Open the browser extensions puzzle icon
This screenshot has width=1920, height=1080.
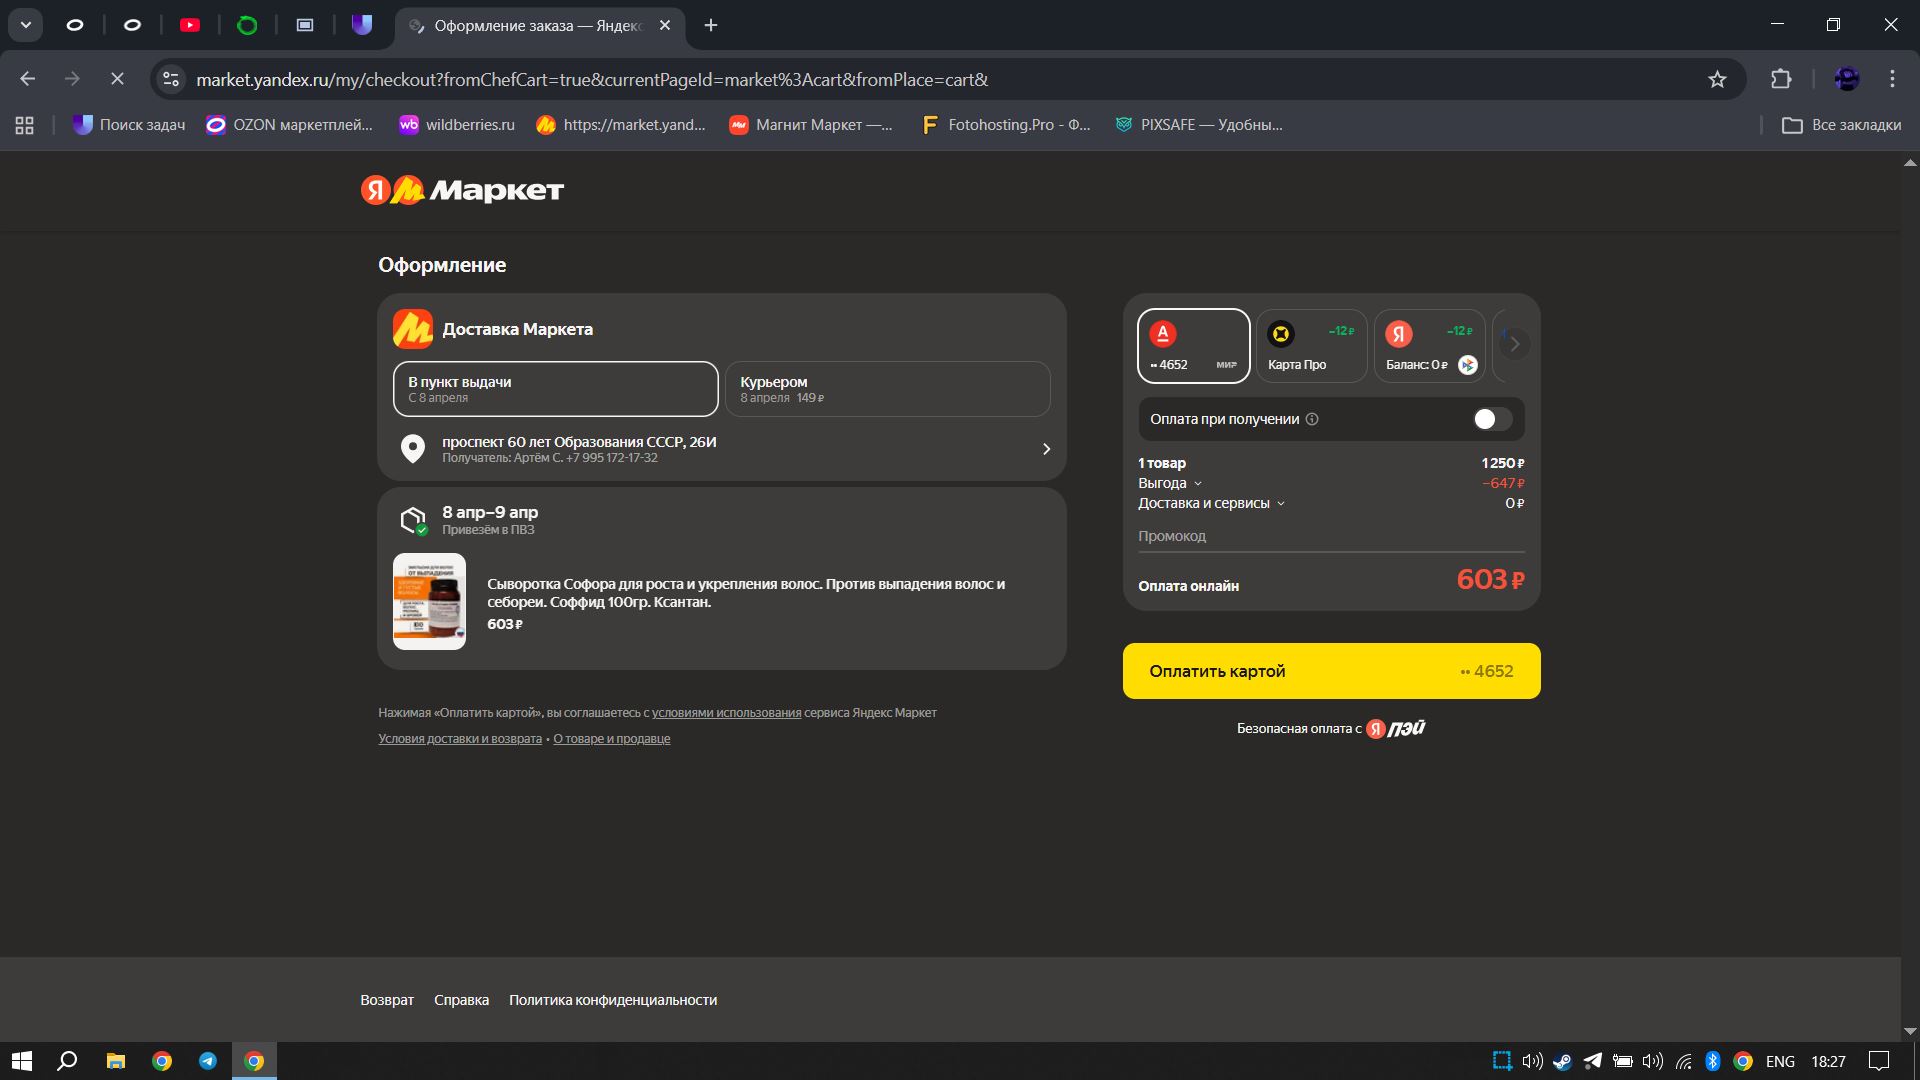pos(1781,79)
